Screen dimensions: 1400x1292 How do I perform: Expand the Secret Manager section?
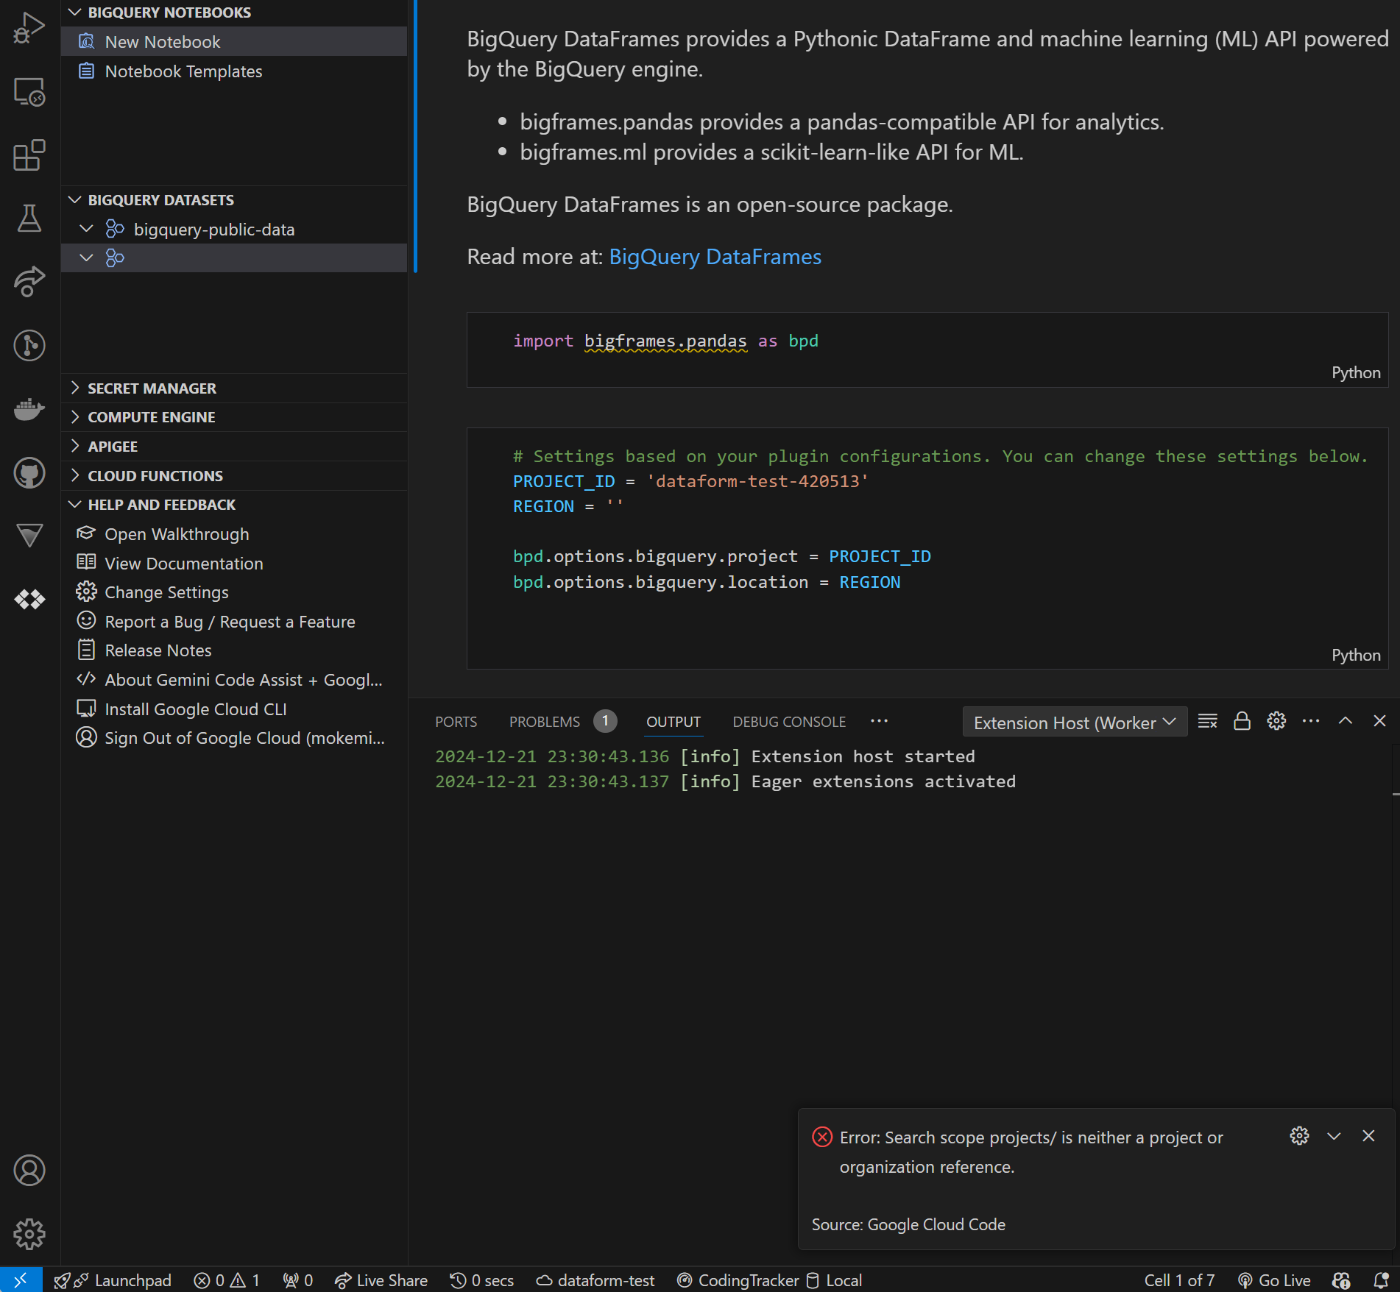[75, 388]
